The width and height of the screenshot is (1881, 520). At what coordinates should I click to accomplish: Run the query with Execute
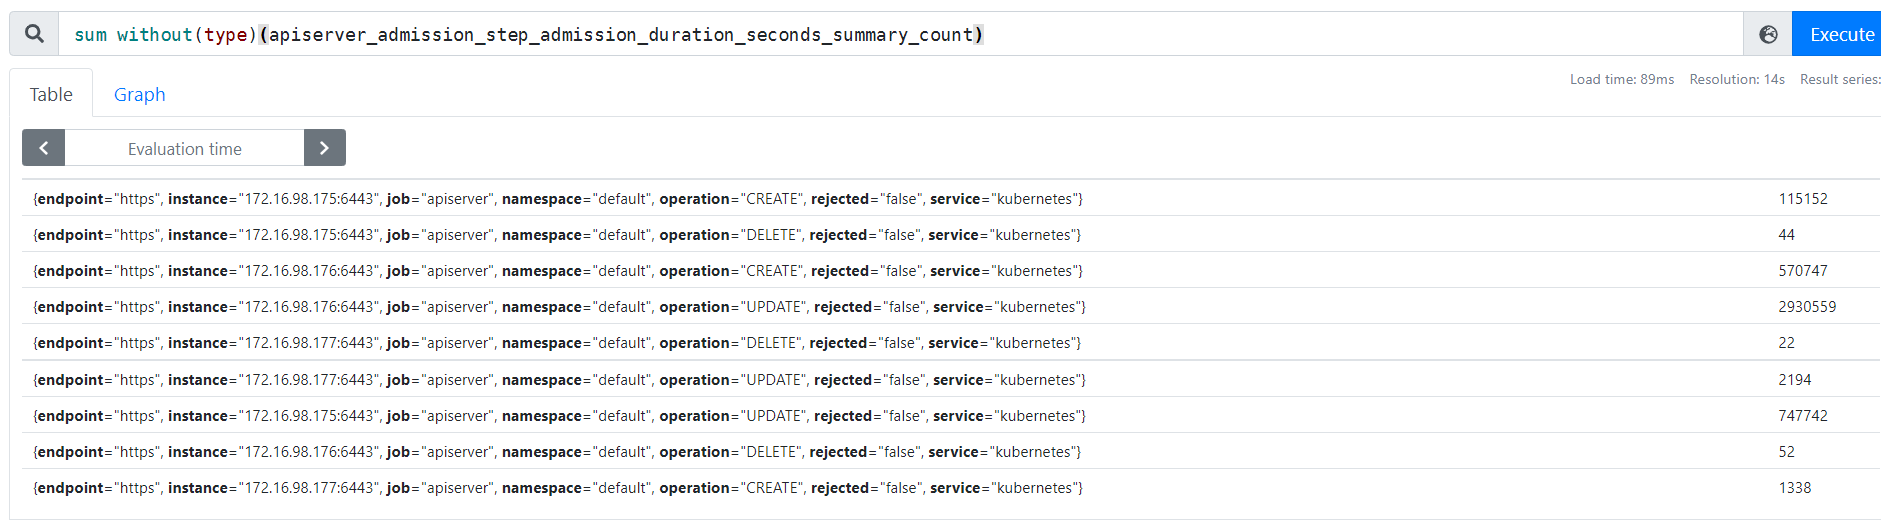pyautogui.click(x=1840, y=34)
